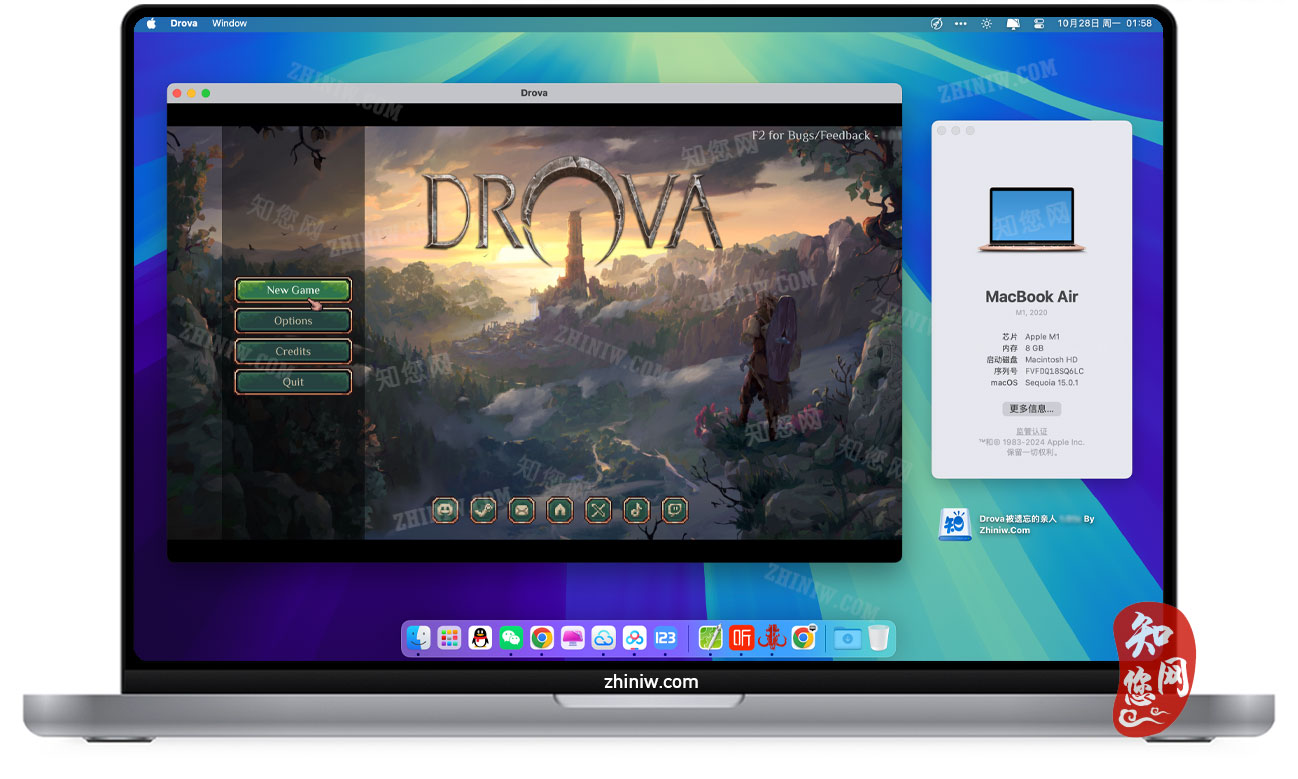Select the MacBook Air title text
Screen dimensions: 1298x779
click(x=1031, y=297)
